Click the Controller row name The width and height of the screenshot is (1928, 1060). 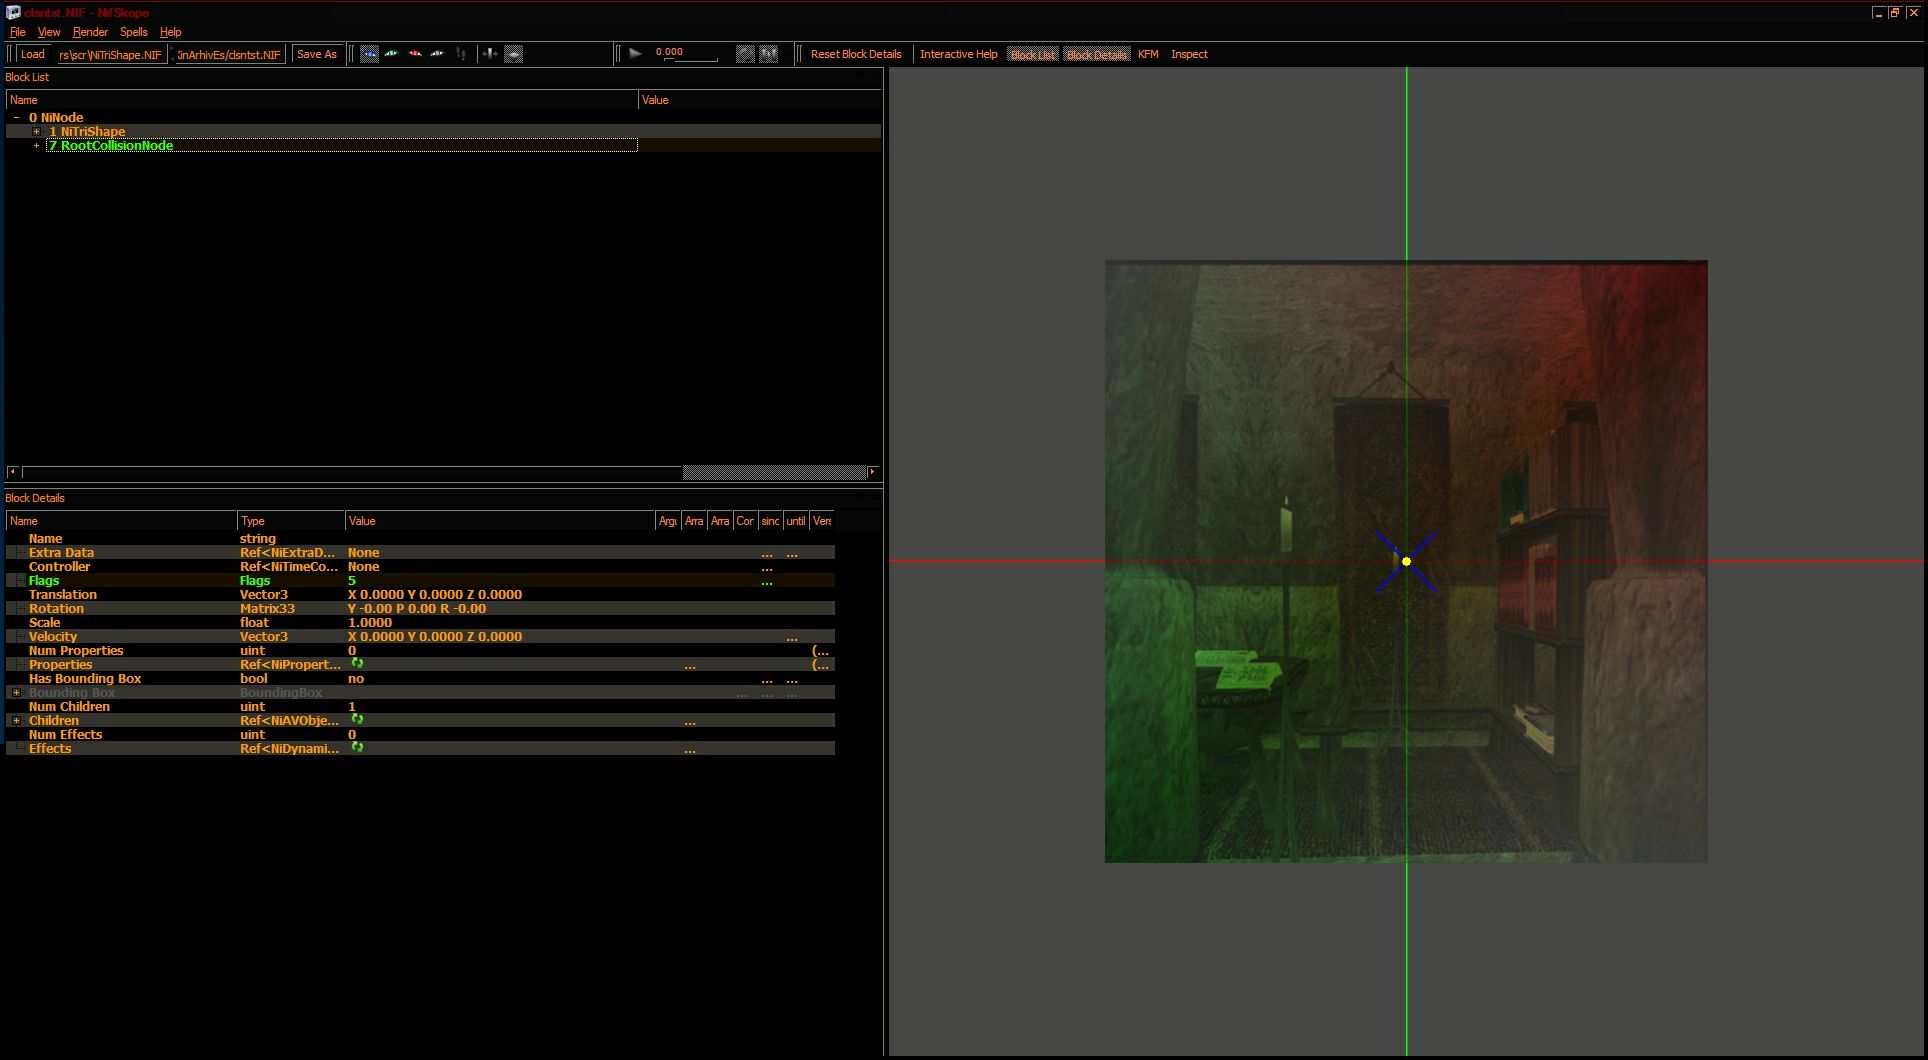point(59,566)
